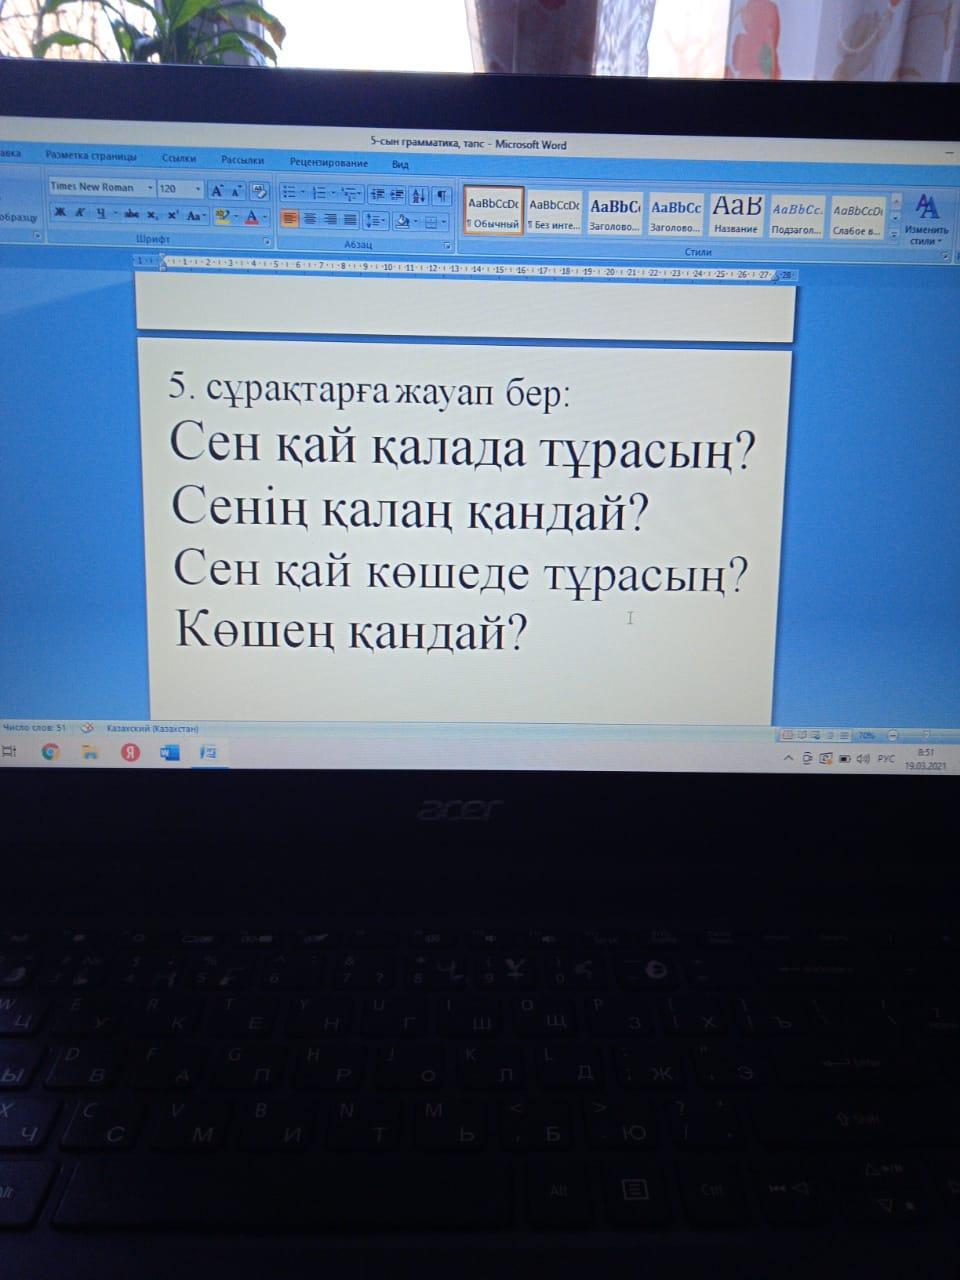The height and width of the screenshot is (1280, 960).
Task: Sort text with the A-Z icon
Action: 418,195
